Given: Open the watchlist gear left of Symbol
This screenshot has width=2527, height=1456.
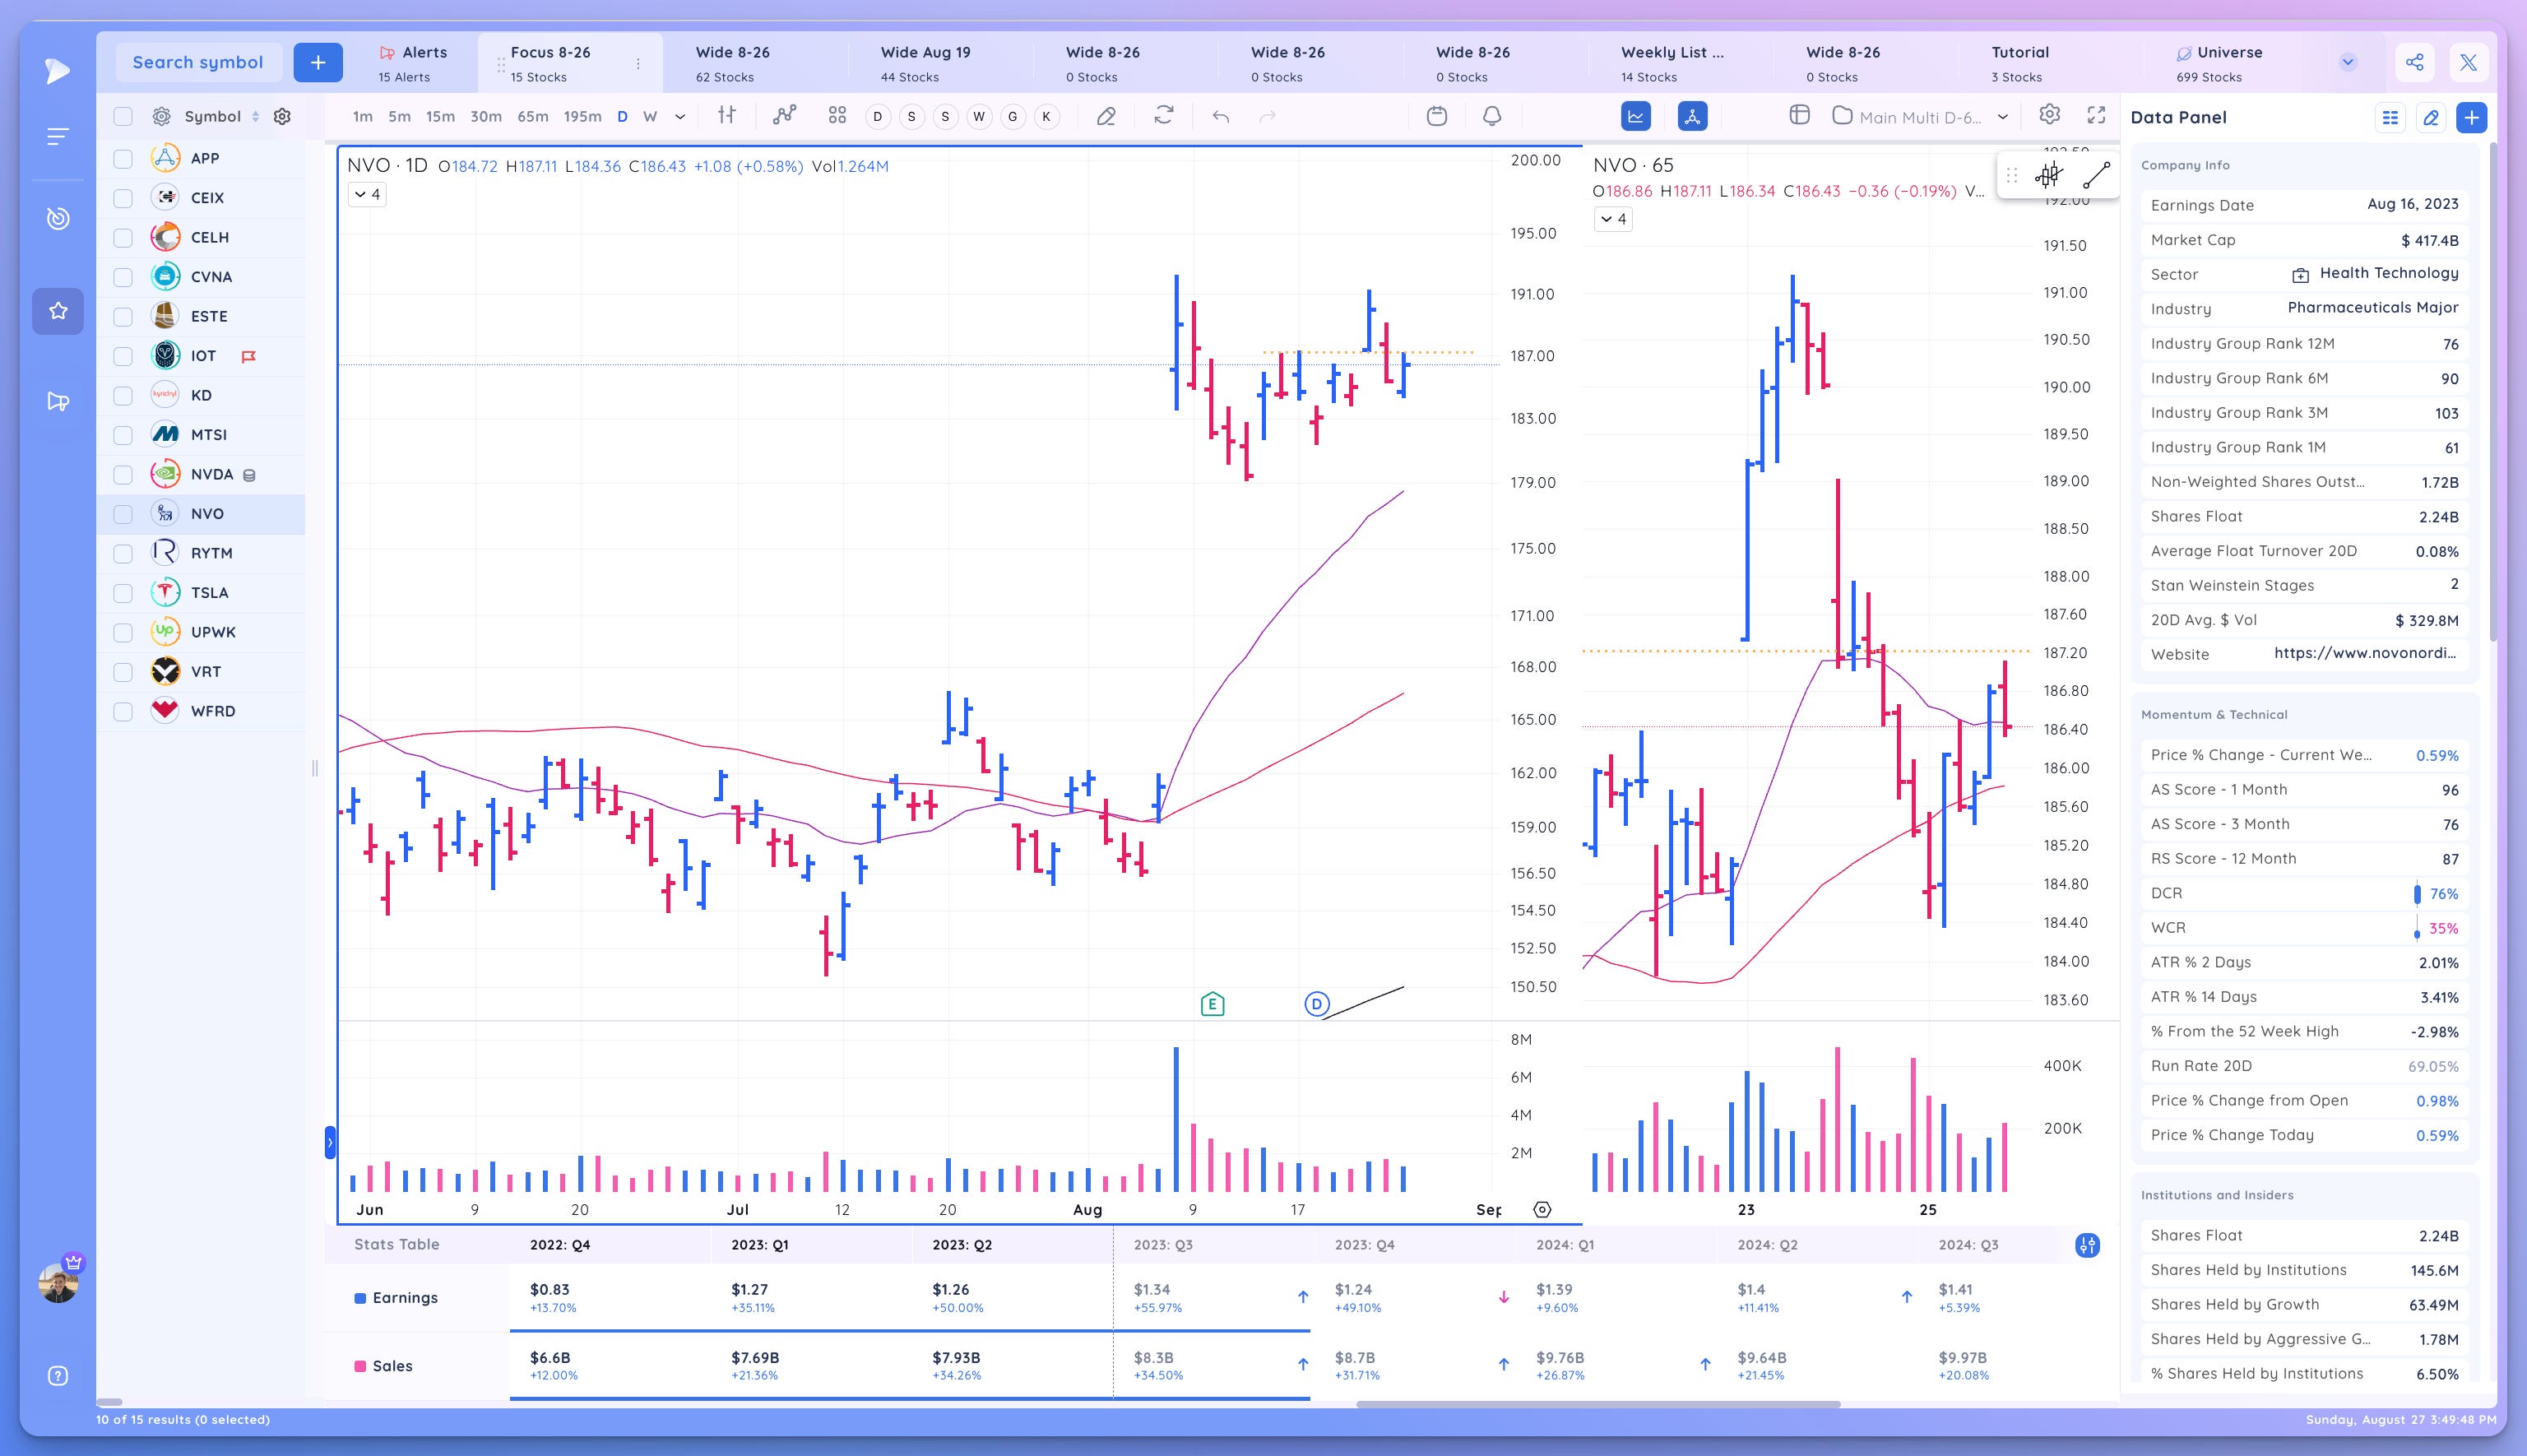Looking at the screenshot, I should [x=161, y=117].
